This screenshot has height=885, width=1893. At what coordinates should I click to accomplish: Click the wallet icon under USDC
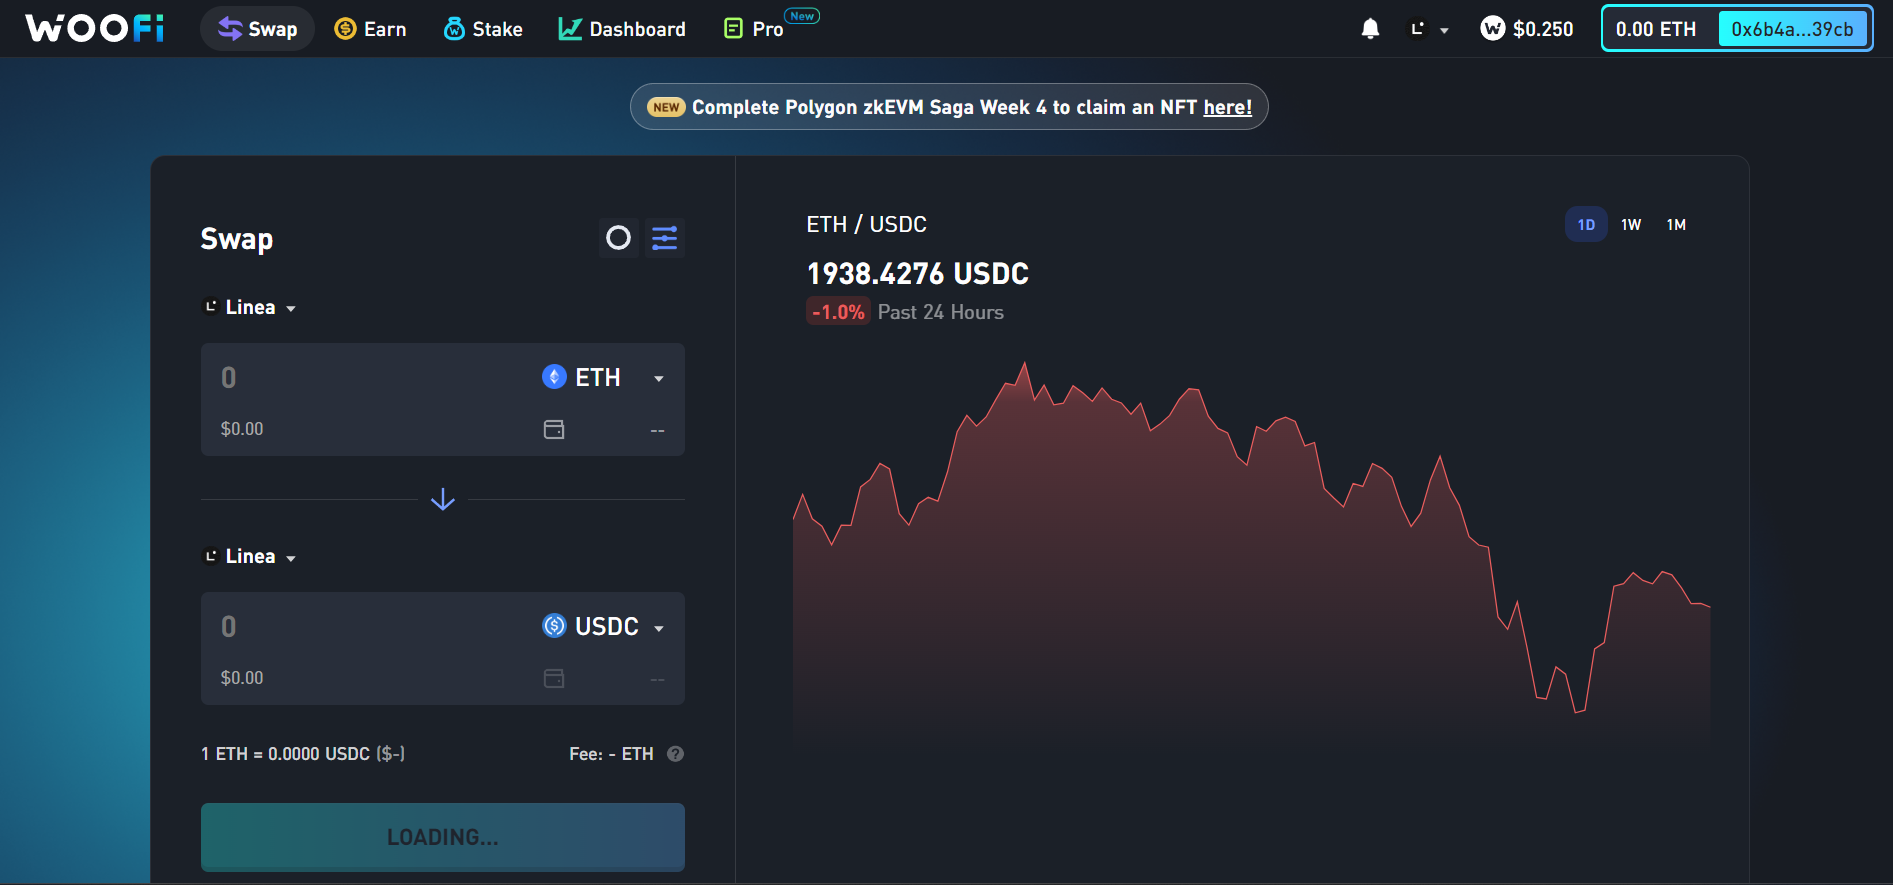click(554, 678)
